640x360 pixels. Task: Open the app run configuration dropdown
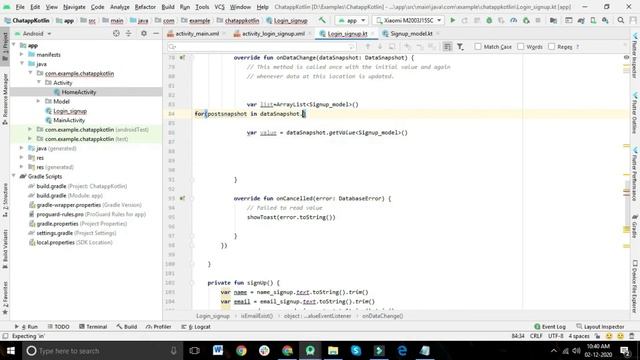[x=352, y=20]
